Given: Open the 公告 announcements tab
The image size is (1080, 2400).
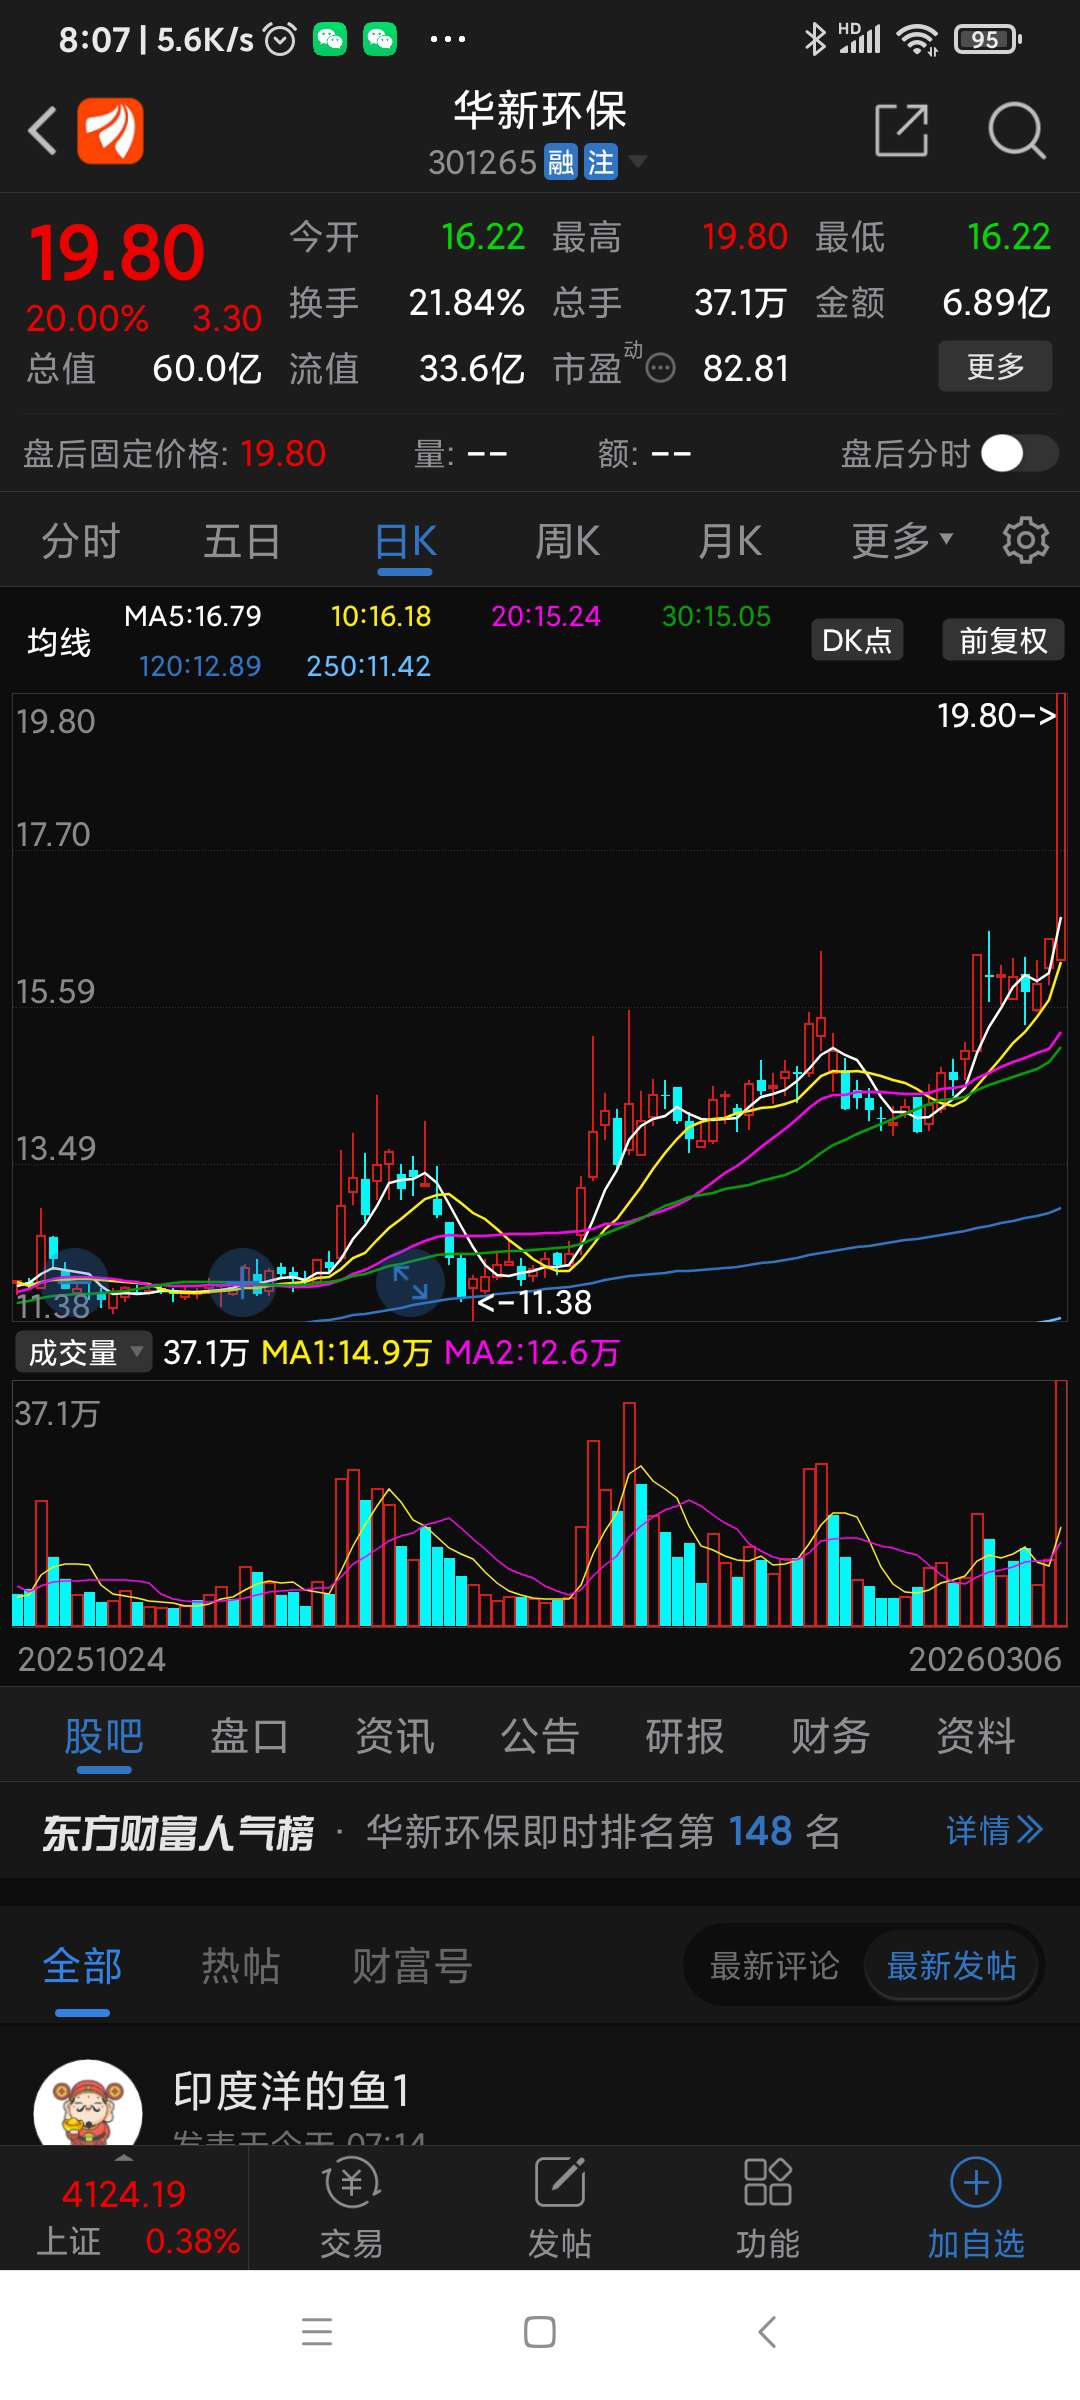Looking at the screenshot, I should (x=540, y=1736).
